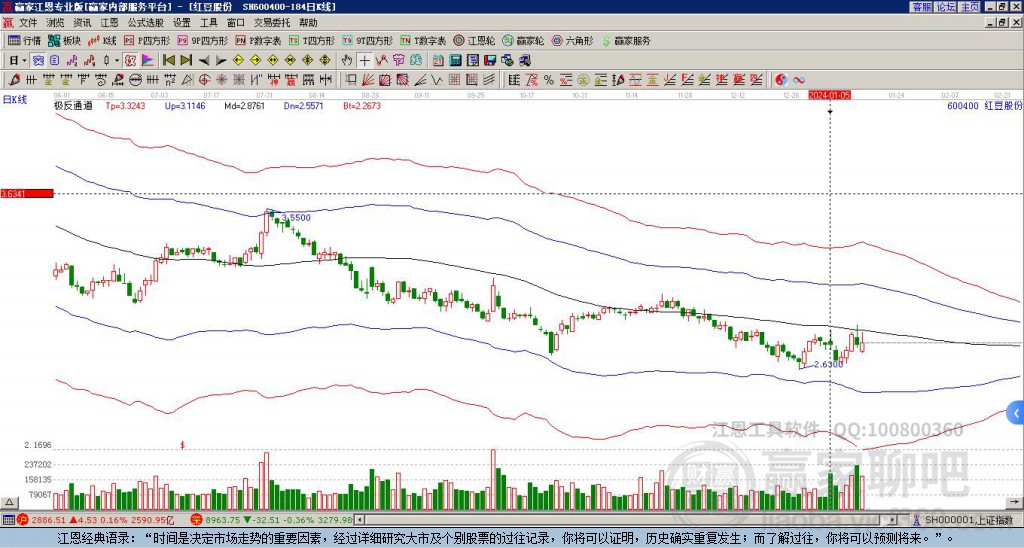
Task: Click the 行情 toolbar button
Action: pos(24,40)
